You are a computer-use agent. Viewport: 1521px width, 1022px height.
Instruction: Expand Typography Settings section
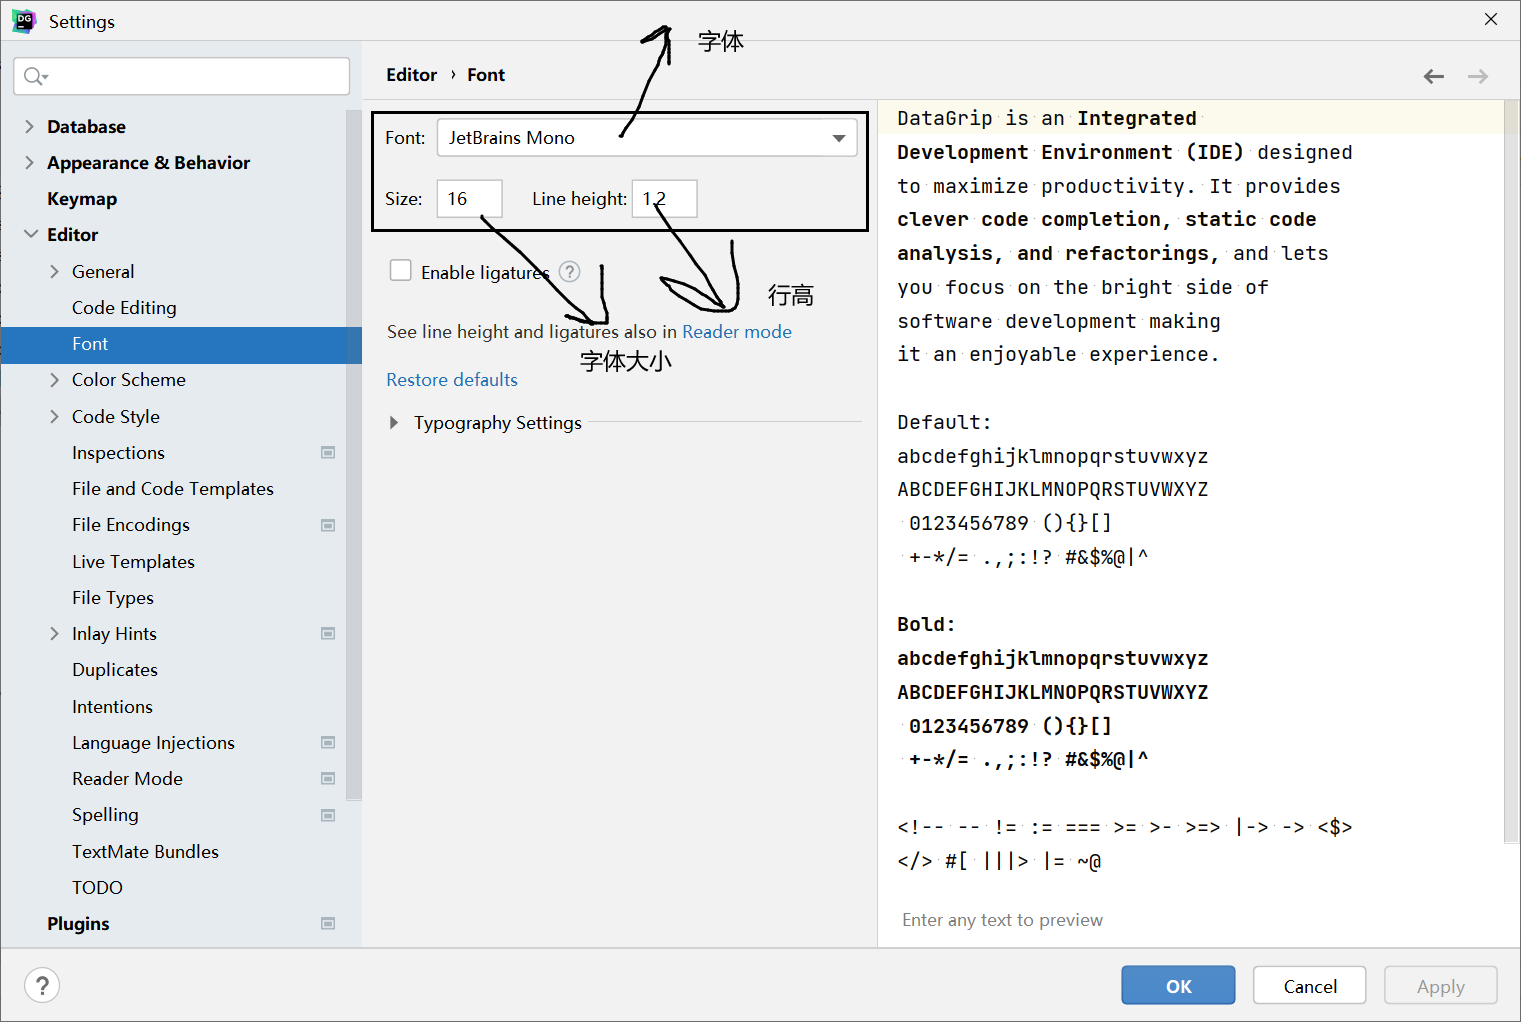(394, 423)
